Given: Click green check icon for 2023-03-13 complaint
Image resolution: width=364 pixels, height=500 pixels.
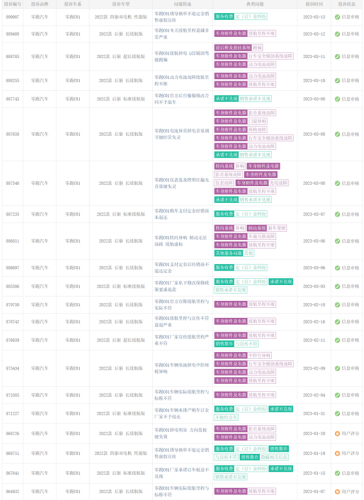Looking at the screenshot, I should click(337, 17).
